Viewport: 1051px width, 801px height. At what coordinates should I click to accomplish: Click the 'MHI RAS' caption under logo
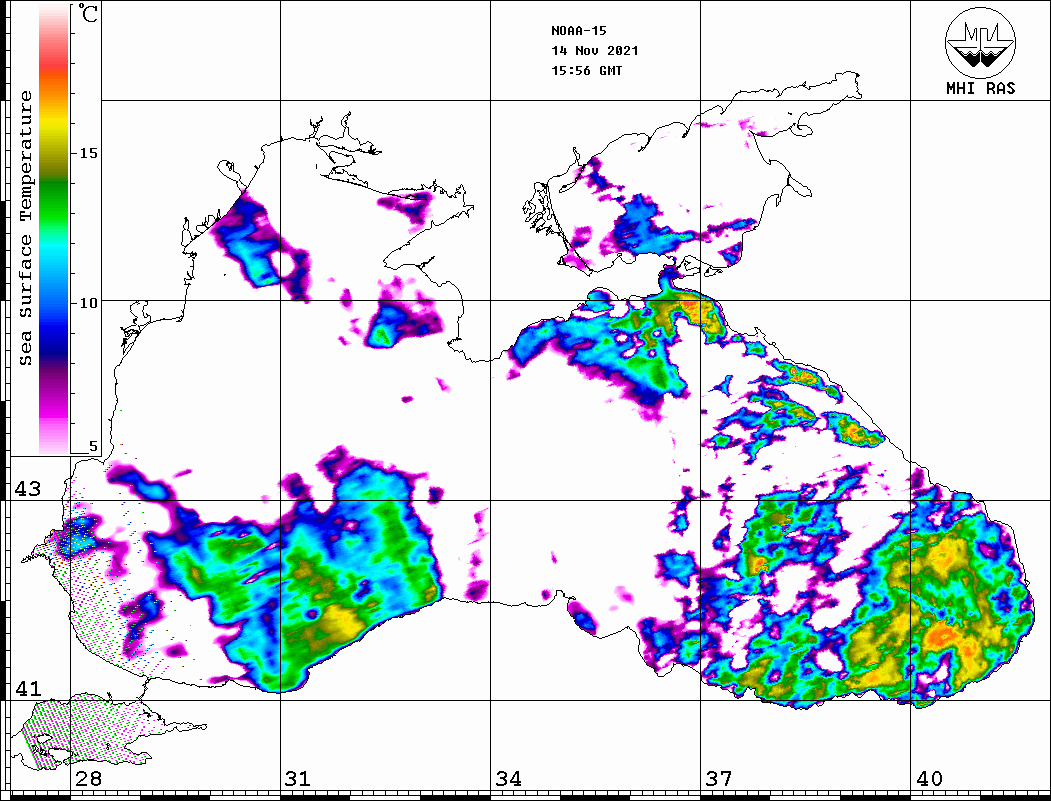click(981, 88)
